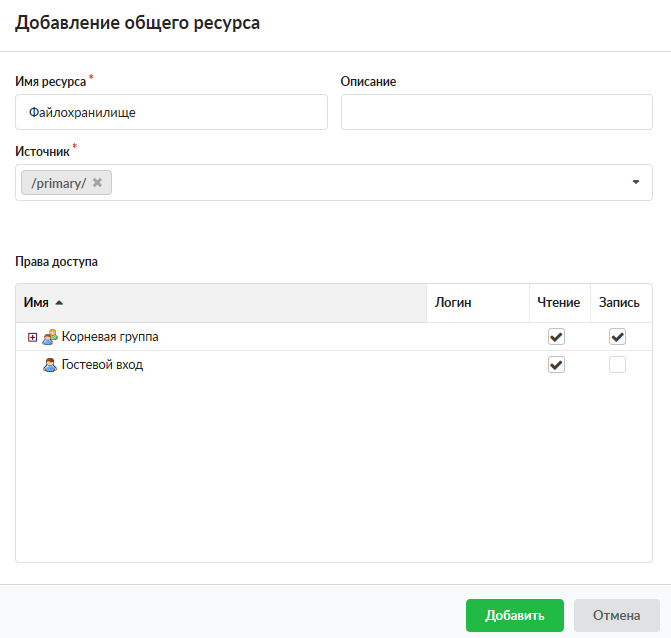This screenshot has width=671, height=638.
Task: Cancel the dialog with Отмена
Action: click(x=616, y=615)
